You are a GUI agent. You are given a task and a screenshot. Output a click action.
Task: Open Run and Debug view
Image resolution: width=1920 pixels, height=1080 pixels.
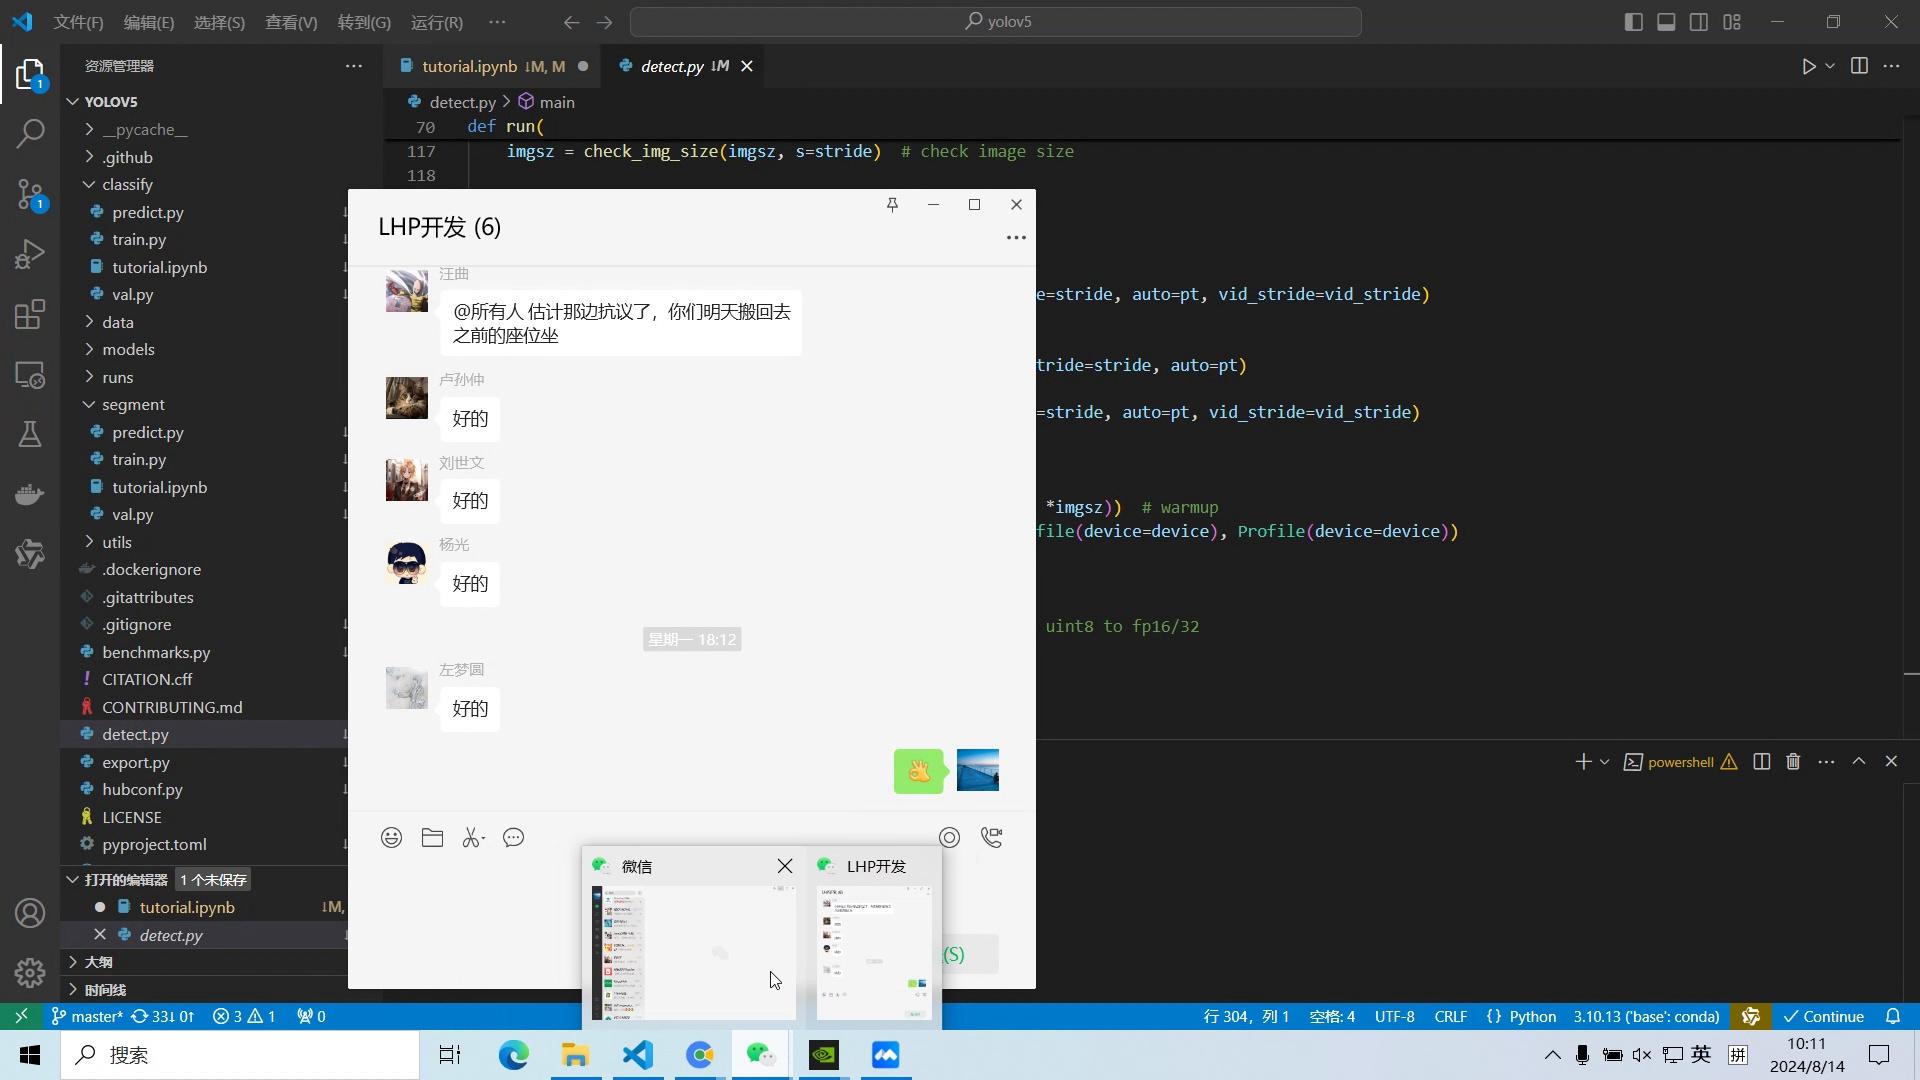(x=30, y=254)
